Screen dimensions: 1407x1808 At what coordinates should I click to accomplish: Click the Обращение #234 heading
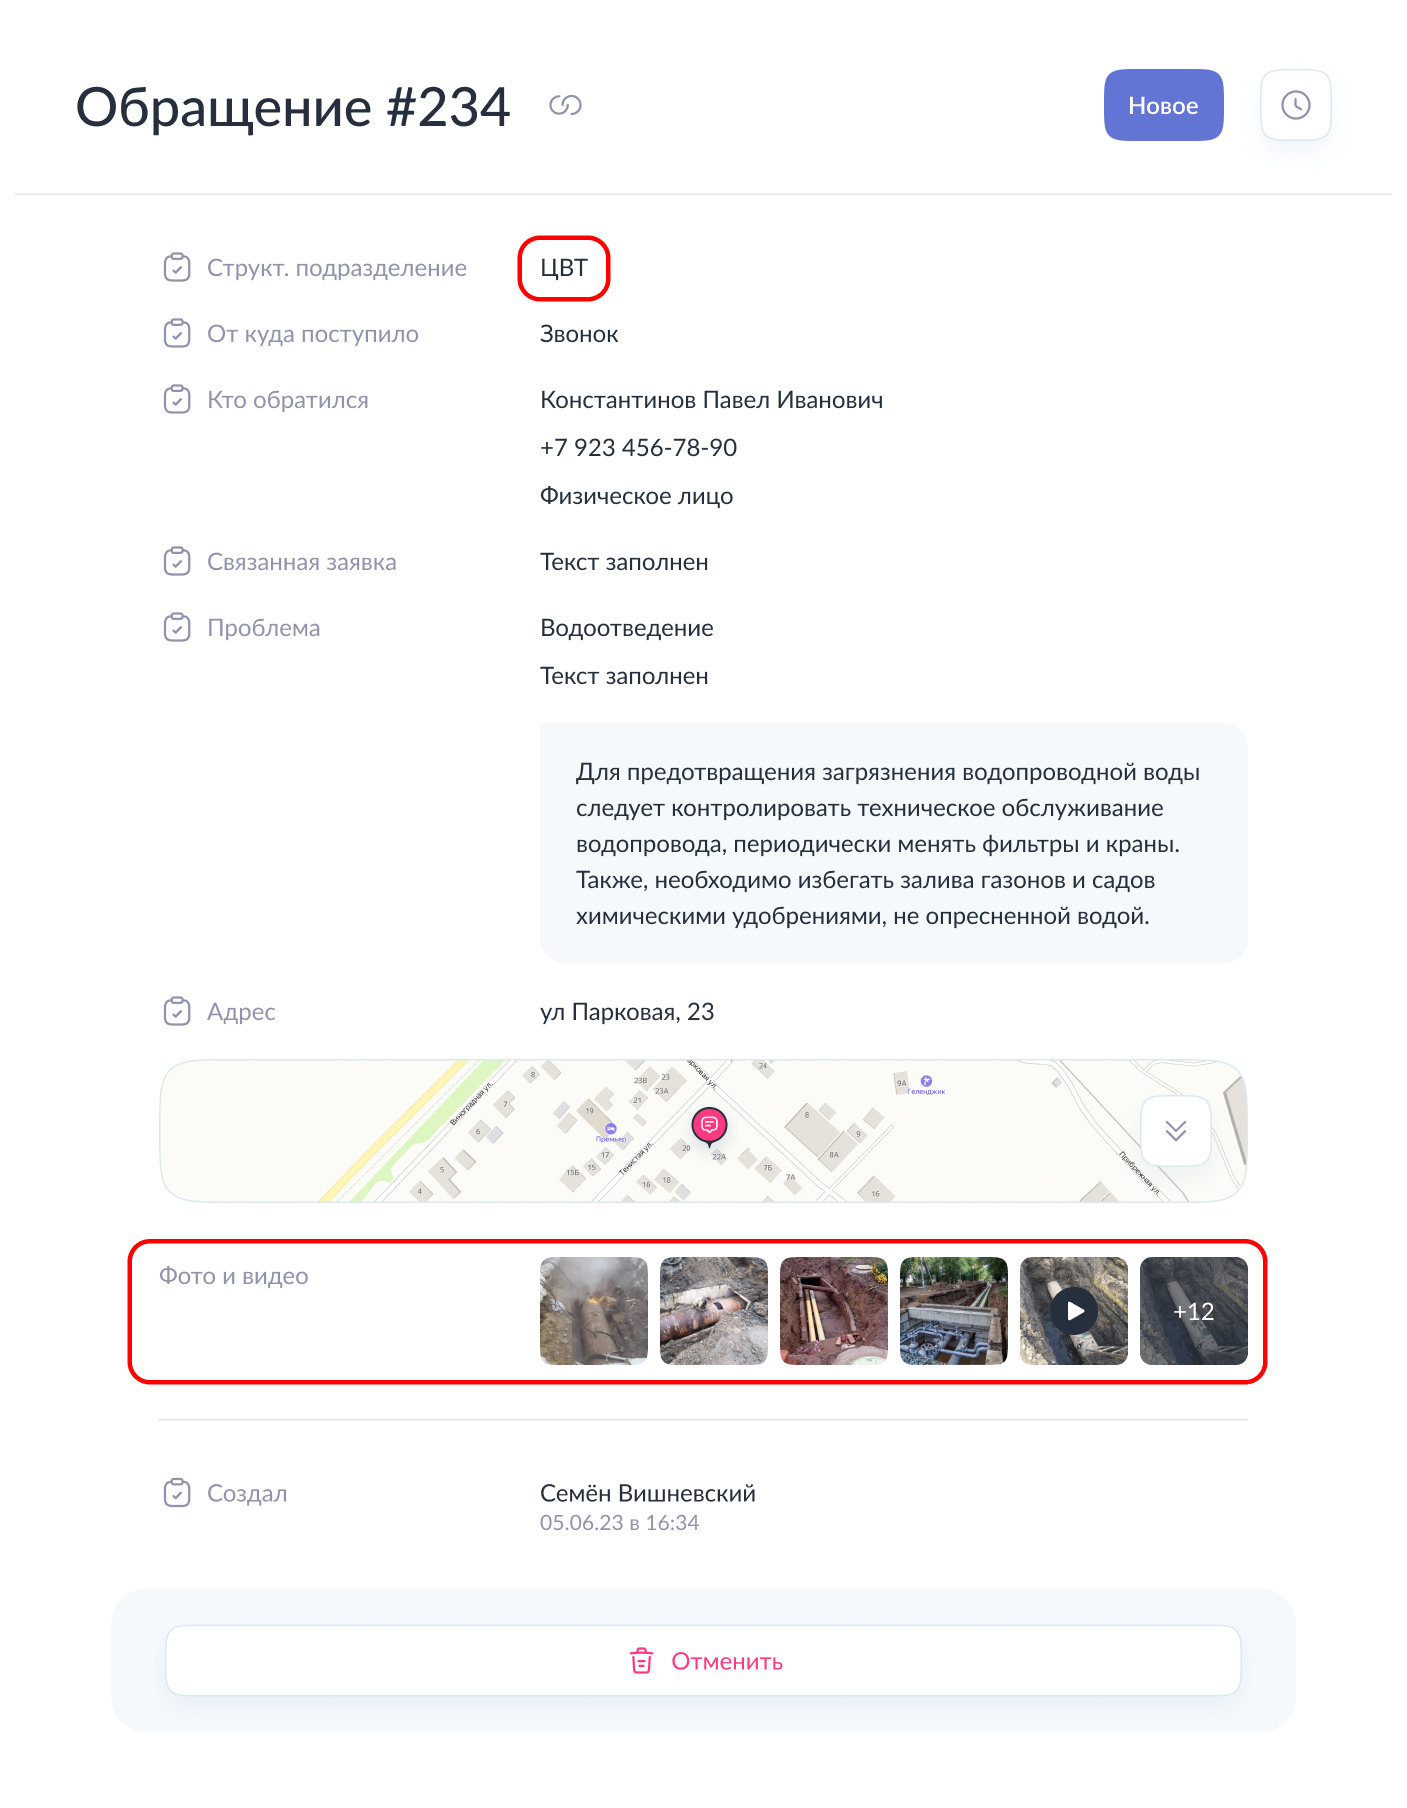[293, 107]
